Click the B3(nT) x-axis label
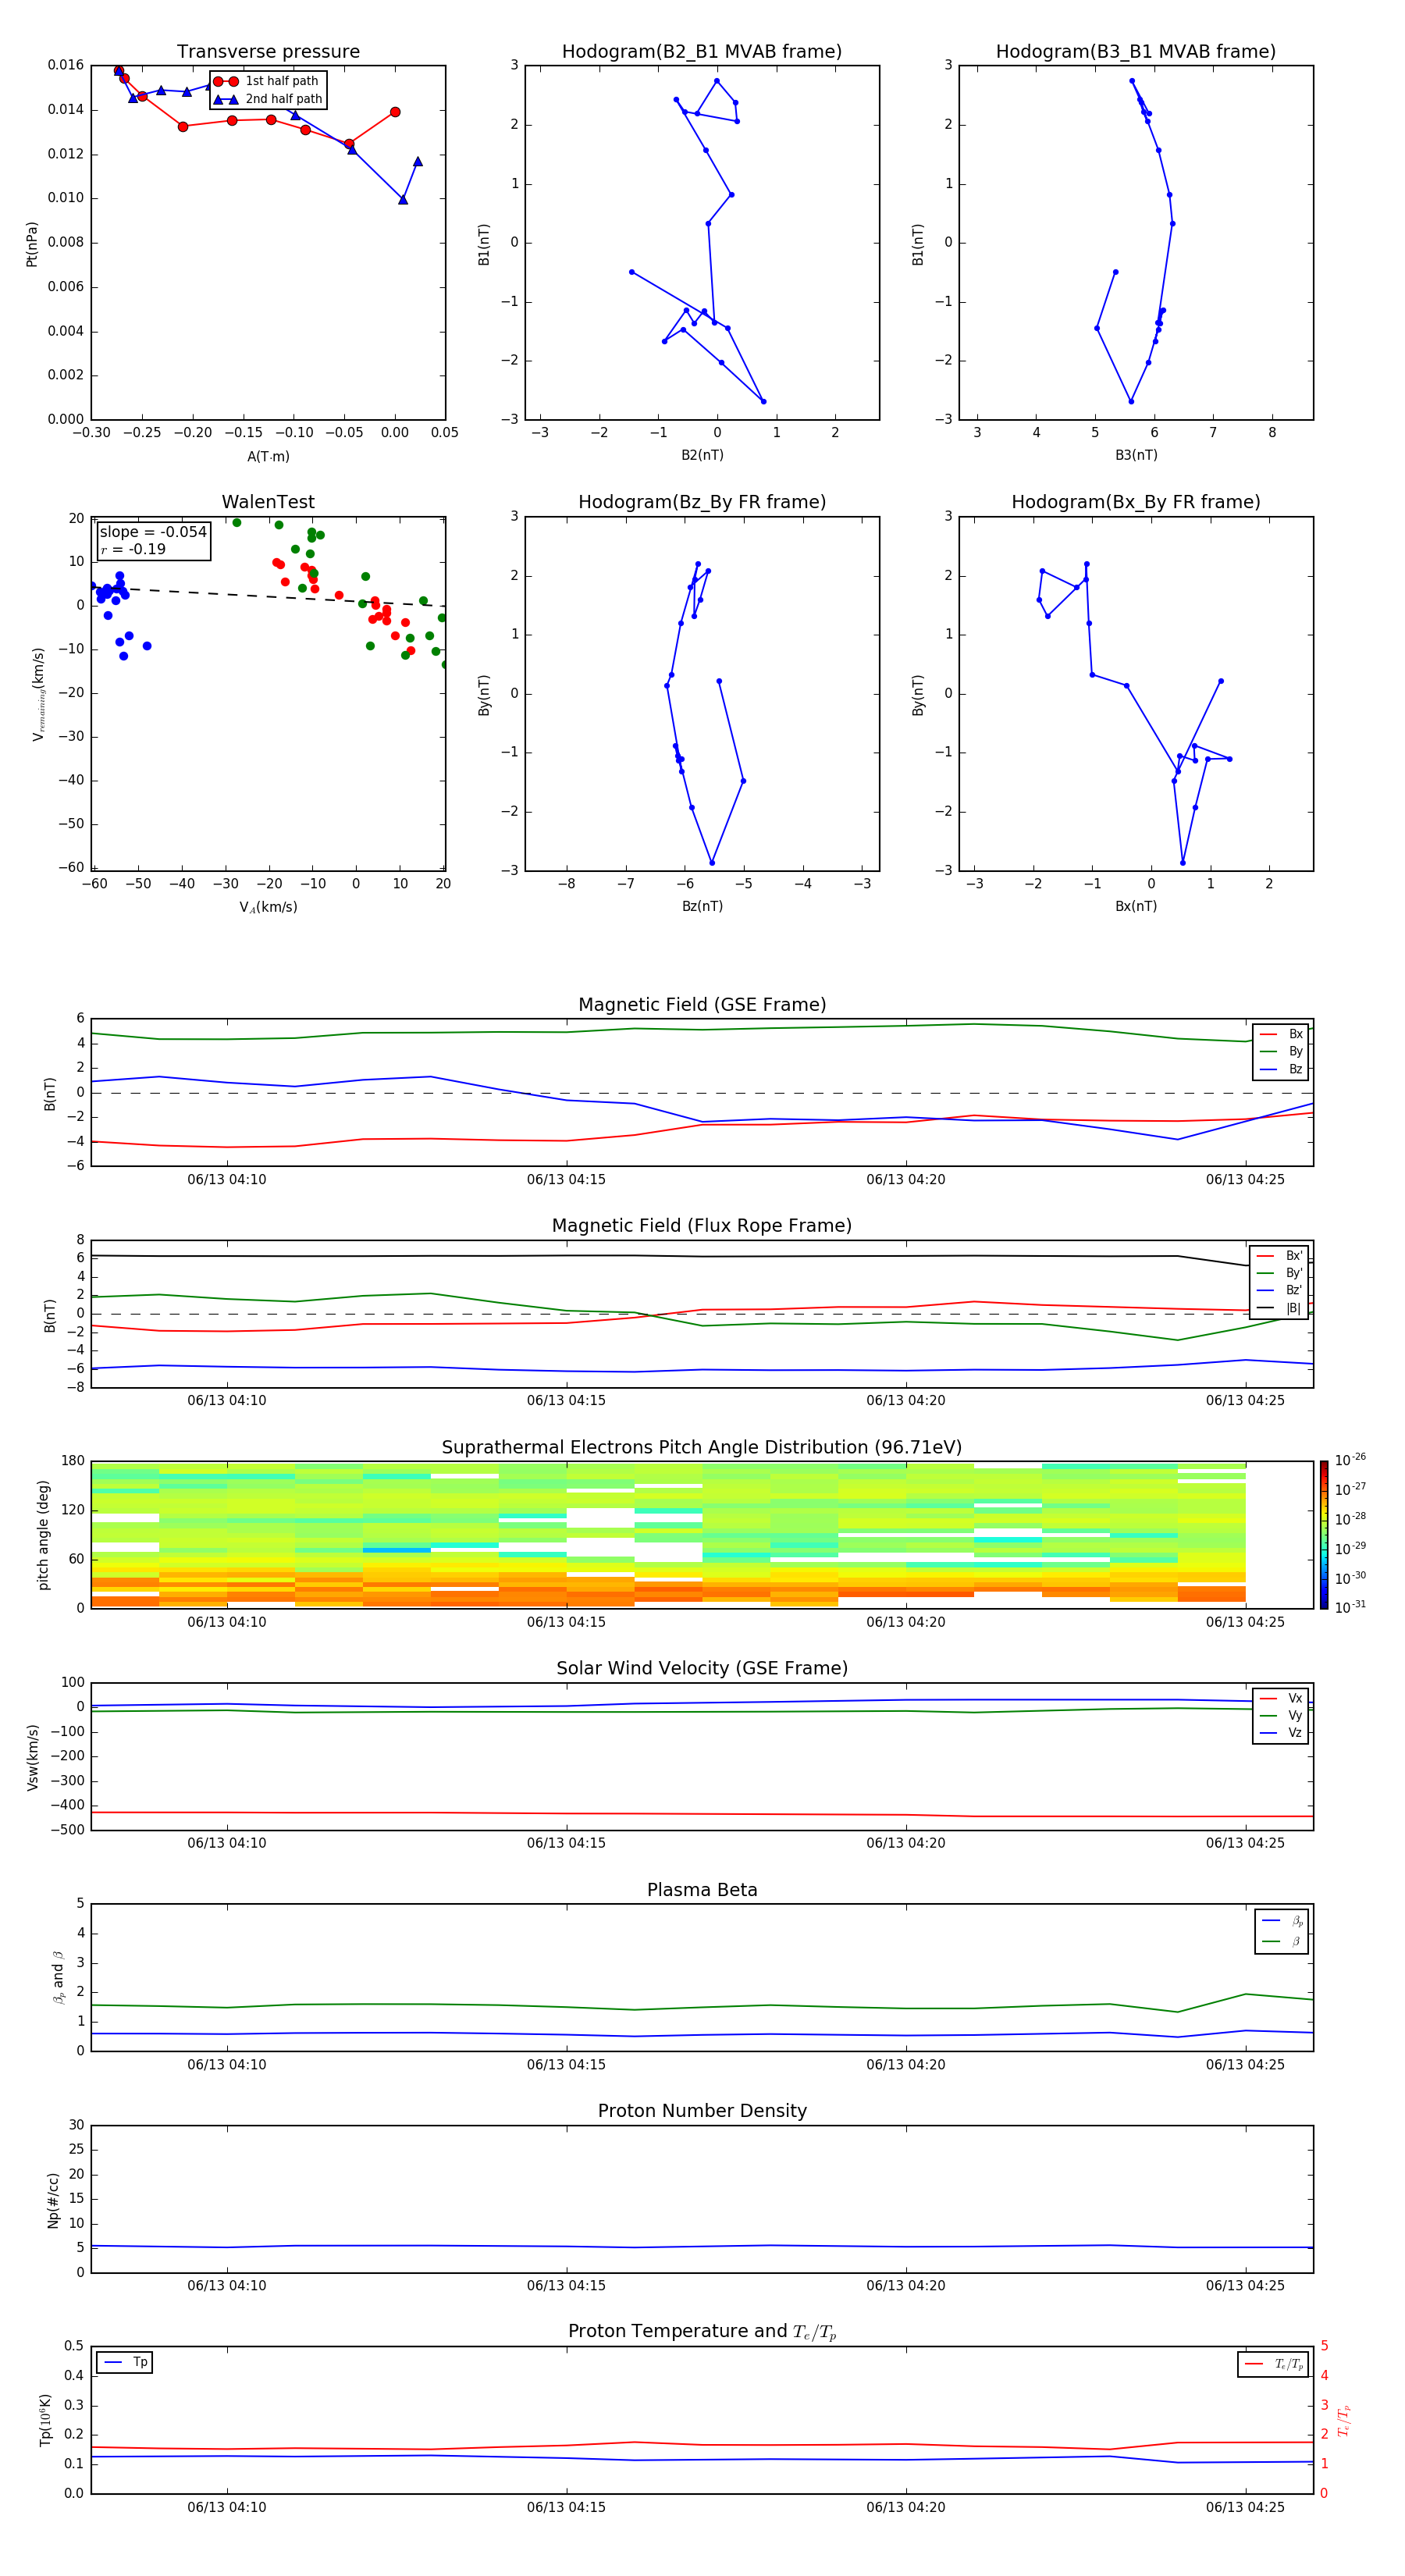This screenshot has height=2576, width=1405. pos(1136,455)
